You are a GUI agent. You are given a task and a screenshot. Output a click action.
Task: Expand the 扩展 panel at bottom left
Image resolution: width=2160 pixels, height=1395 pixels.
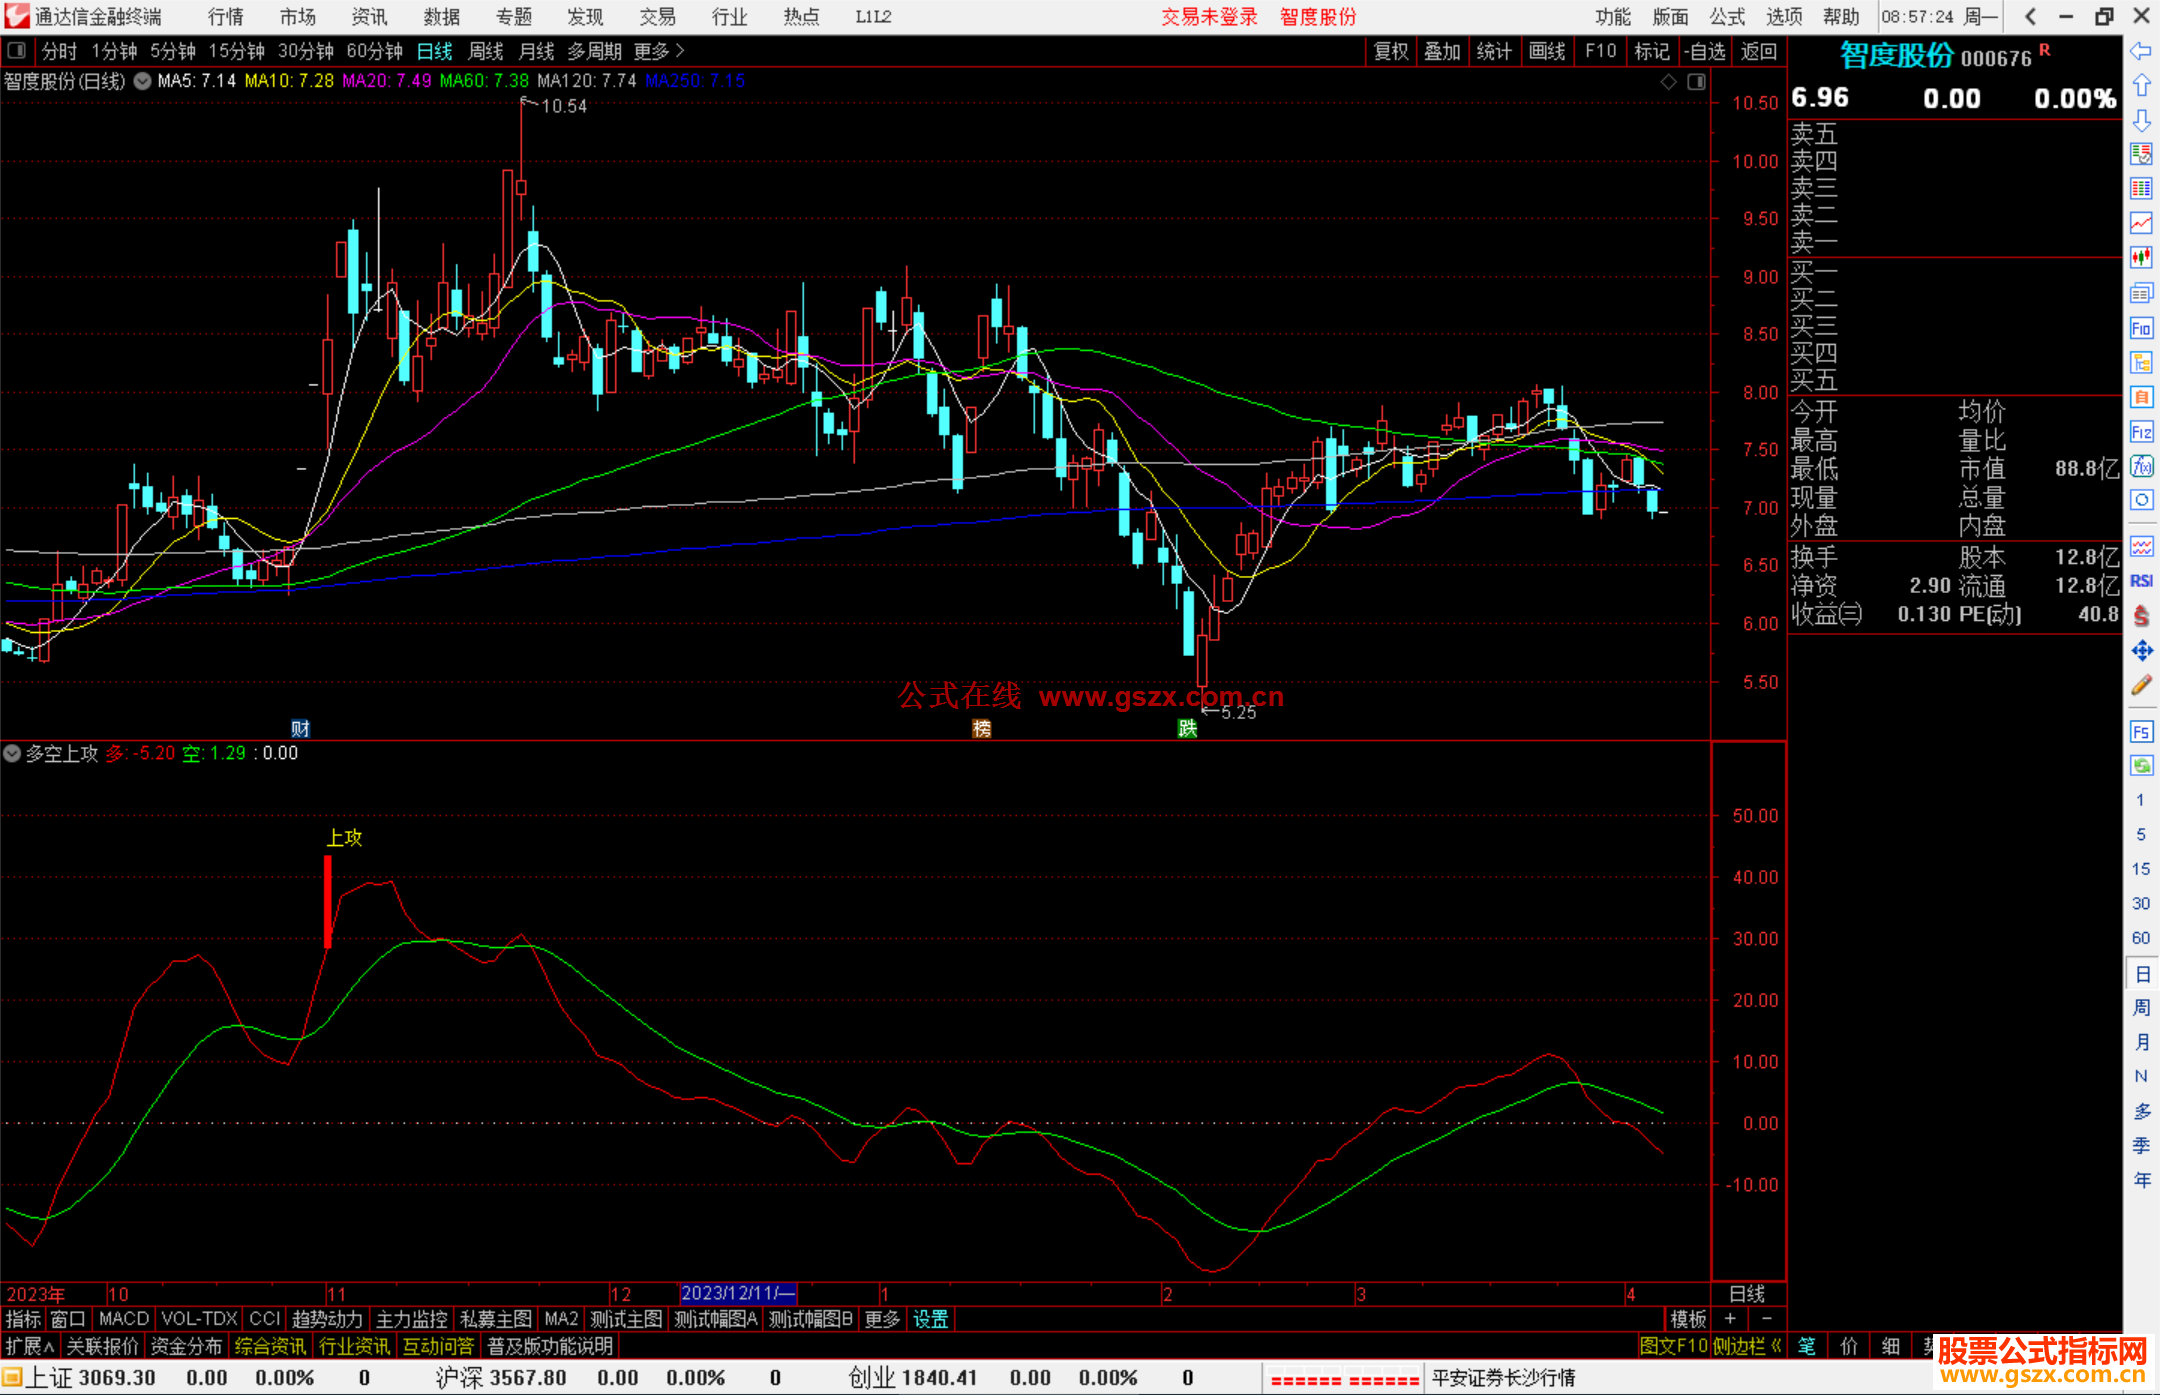click(30, 1346)
